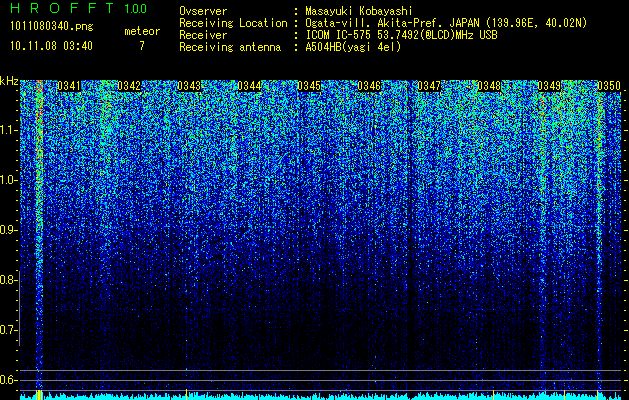This screenshot has width=629, height=400.
Task: Click the Receiver field label
Action: click(203, 35)
